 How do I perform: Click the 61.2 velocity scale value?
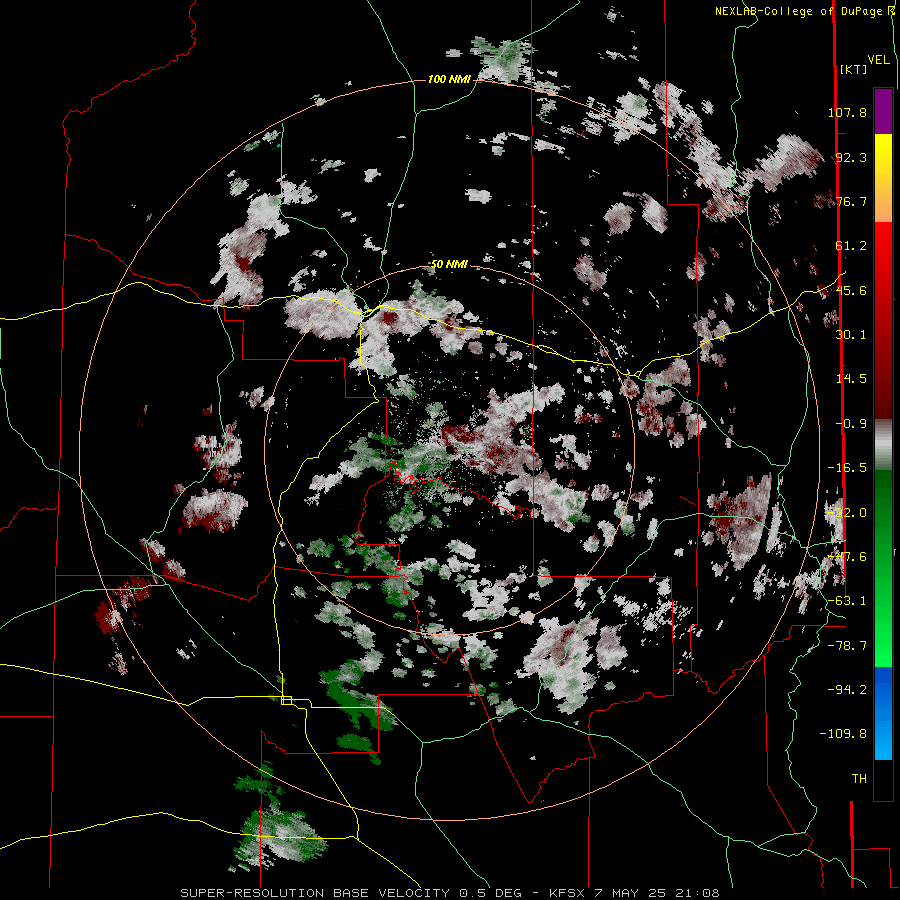(x=851, y=246)
